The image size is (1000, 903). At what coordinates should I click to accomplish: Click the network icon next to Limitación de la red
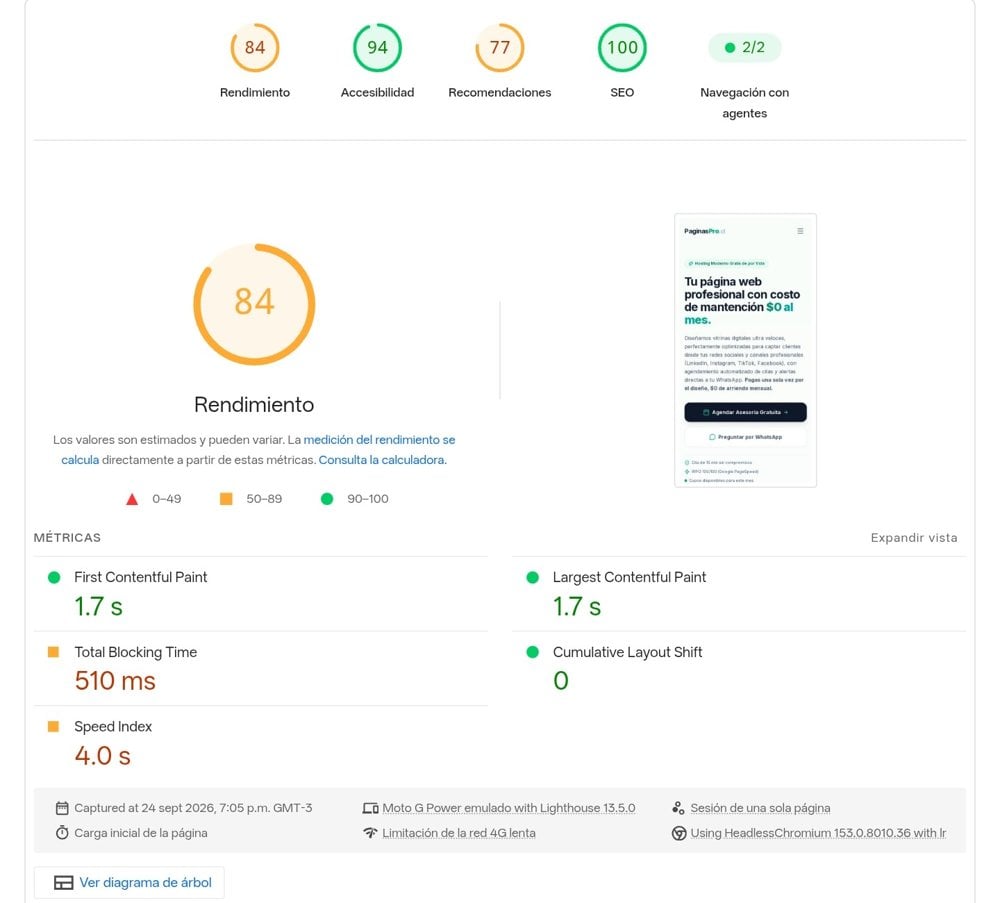click(x=371, y=832)
